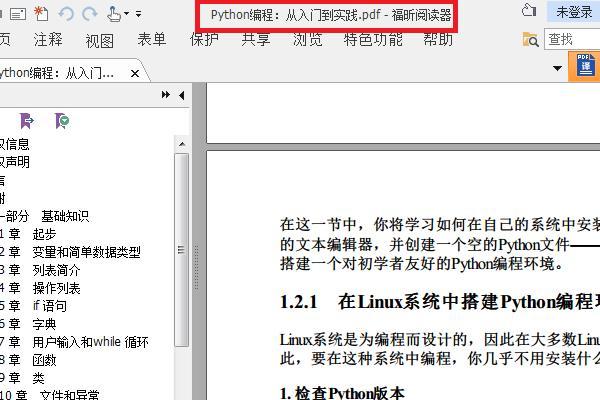Close the Python编程 document tab
The image size is (600, 400).
(135, 73)
